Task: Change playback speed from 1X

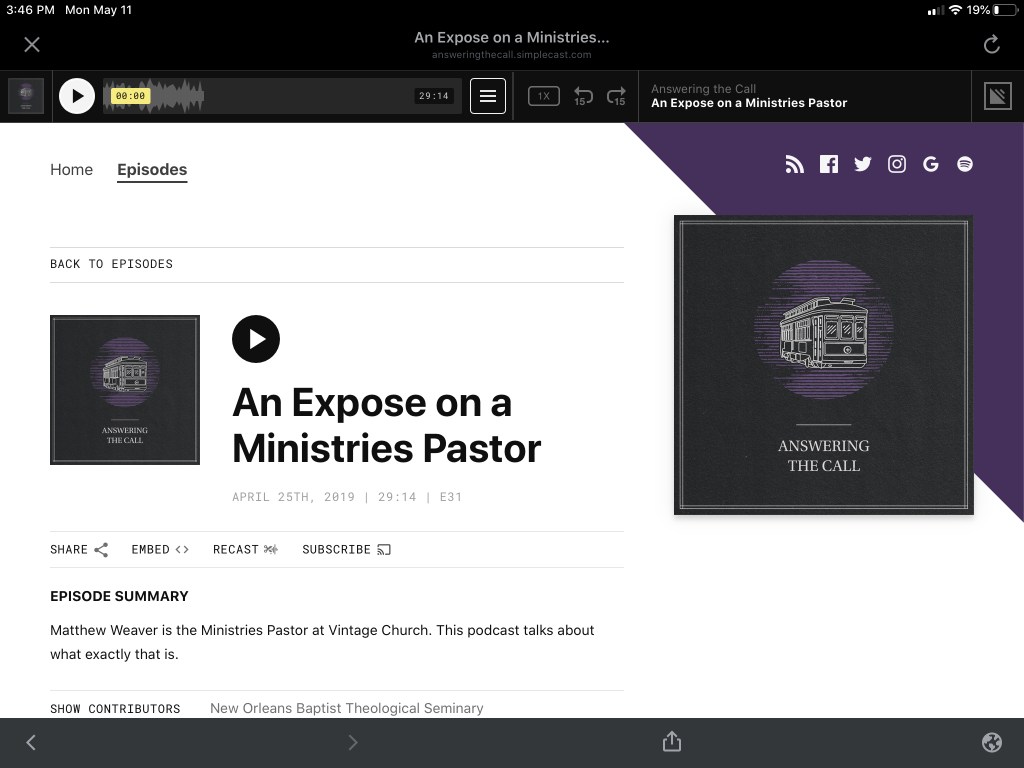Action: tap(543, 96)
